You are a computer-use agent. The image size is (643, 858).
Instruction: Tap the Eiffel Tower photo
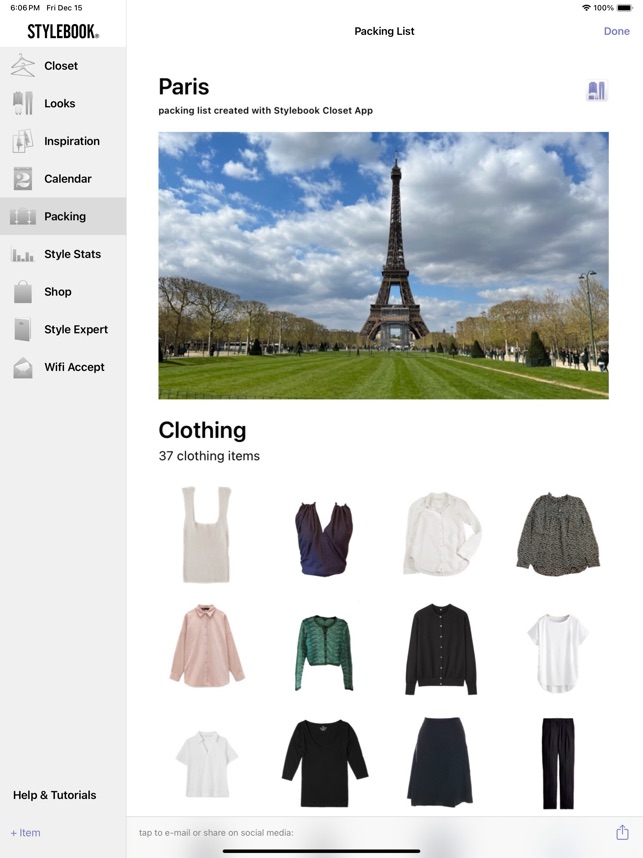coord(384,265)
